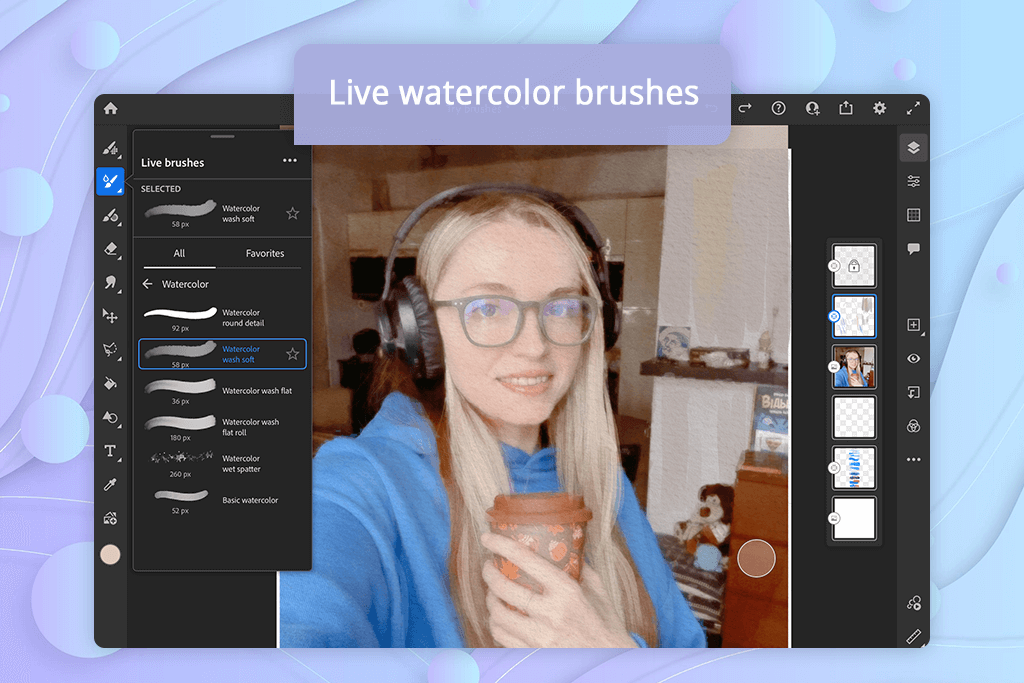Screen dimensions: 1024x683
Task: Toggle layer visibility eye icon
Action: pos(914,358)
